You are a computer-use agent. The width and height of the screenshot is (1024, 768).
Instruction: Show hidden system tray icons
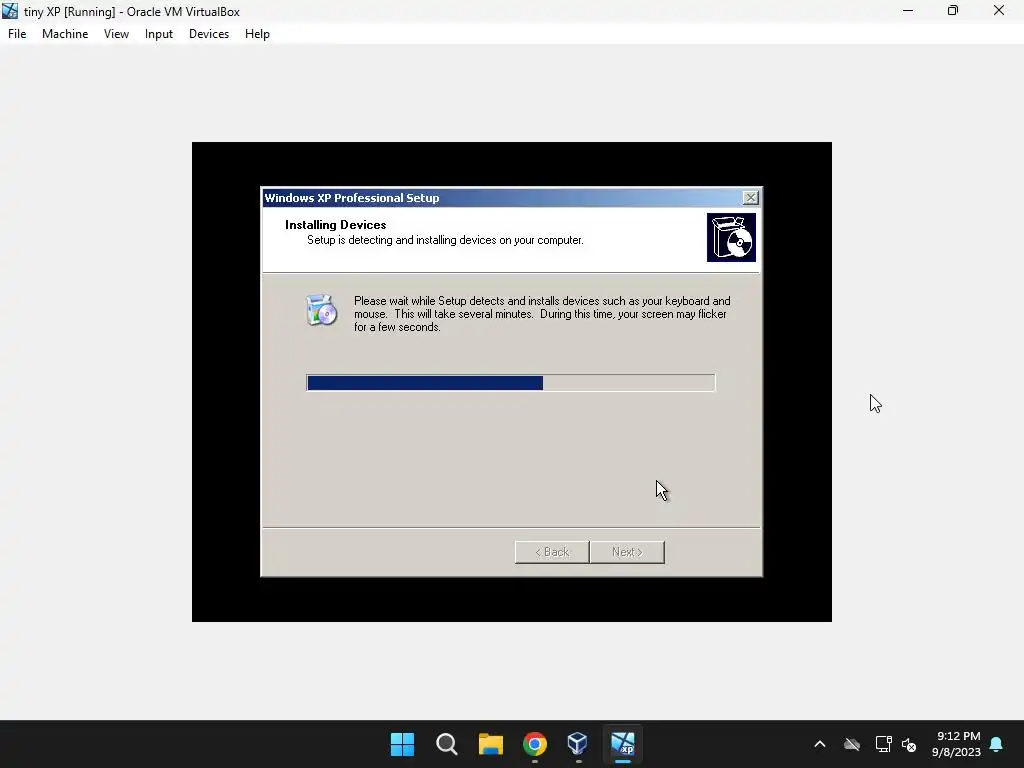[x=820, y=744]
